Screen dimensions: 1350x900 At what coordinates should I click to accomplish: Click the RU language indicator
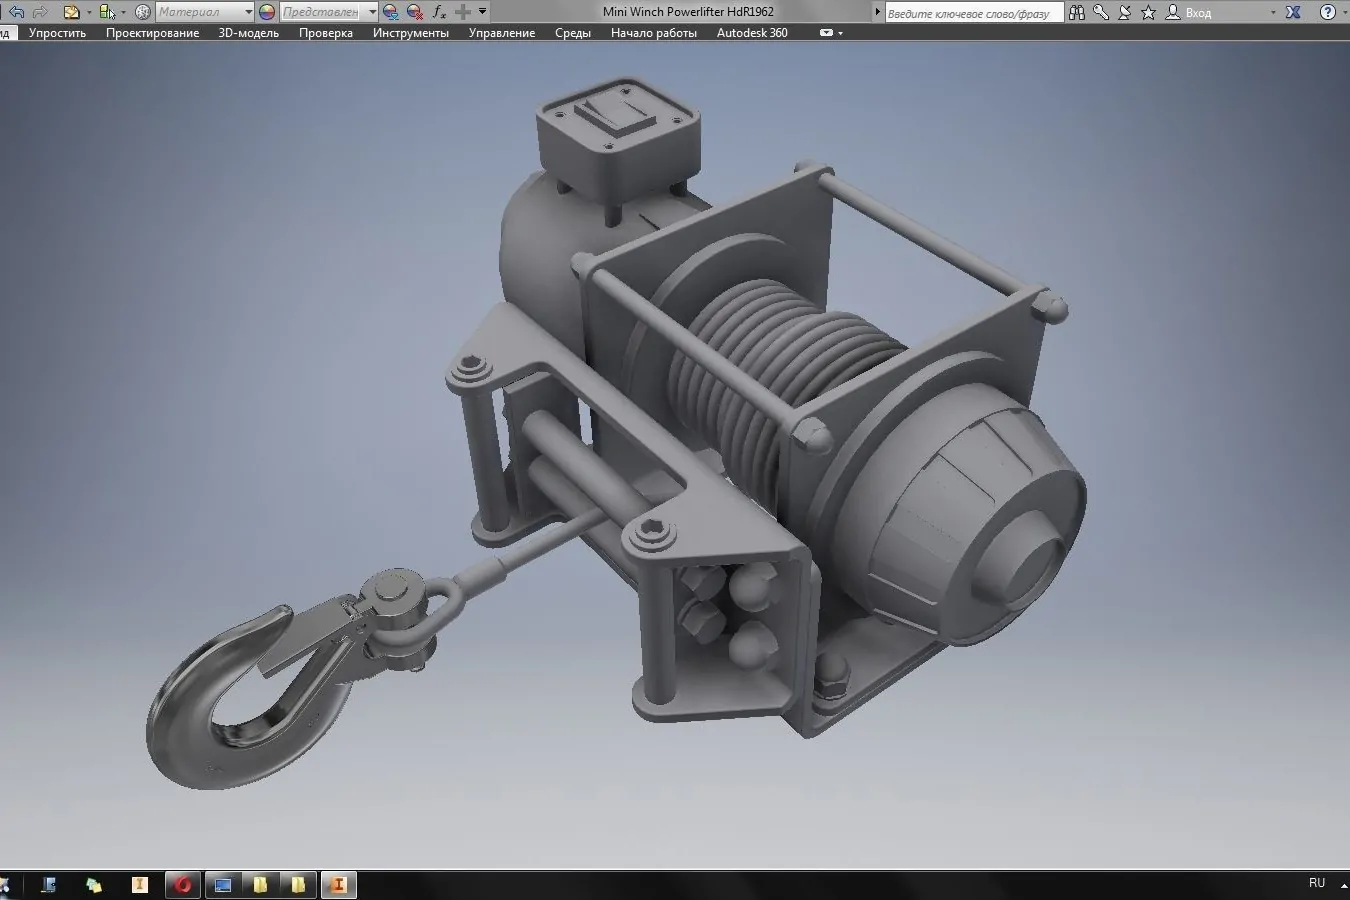[x=1317, y=883]
